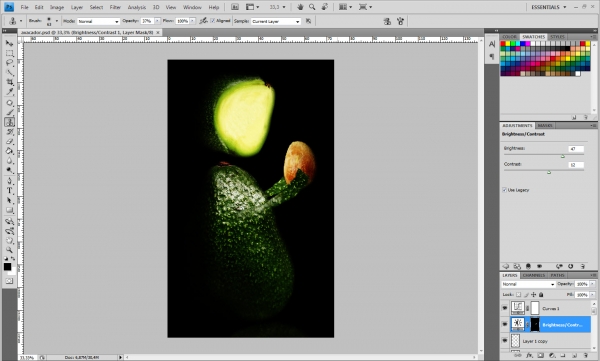Adjust the Brightness slider handle
The height and width of the screenshot is (361, 600).
[x=562, y=156]
